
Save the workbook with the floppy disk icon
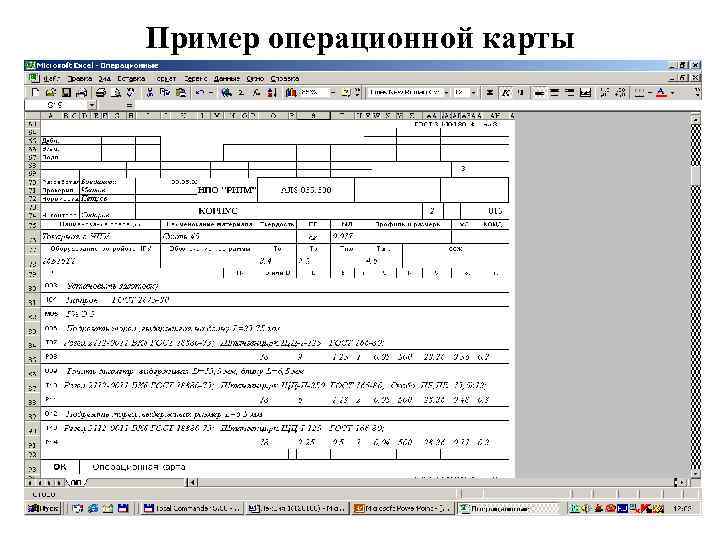point(66,93)
